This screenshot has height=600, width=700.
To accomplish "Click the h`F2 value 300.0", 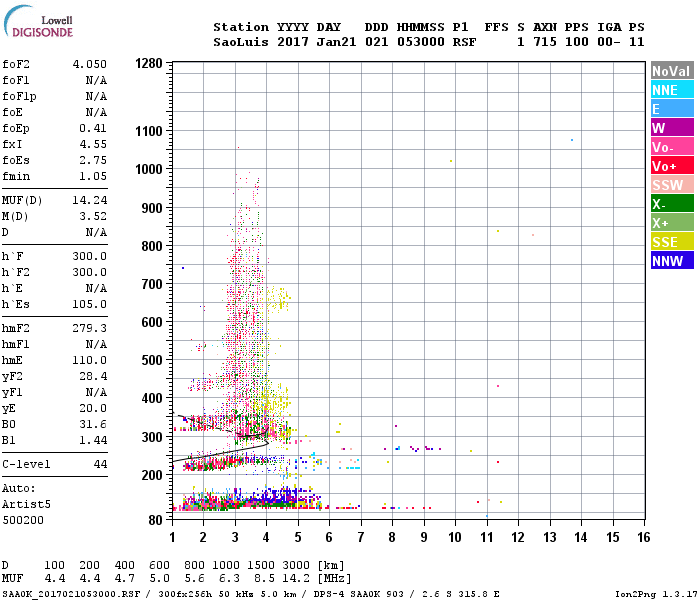I will click(90, 272).
